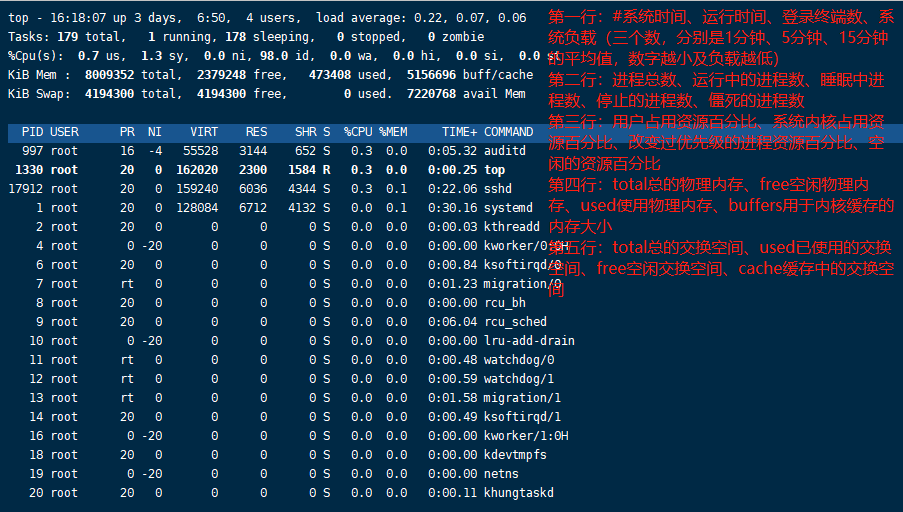Click the '0 zombie' tasks count
This screenshot has width=903, height=512.
(x=456, y=37)
